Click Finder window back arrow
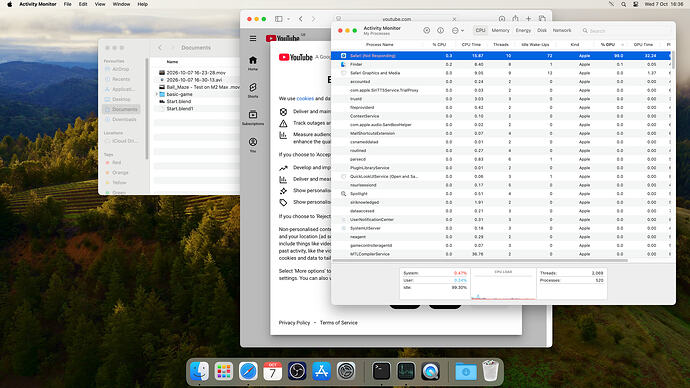 (x=160, y=48)
